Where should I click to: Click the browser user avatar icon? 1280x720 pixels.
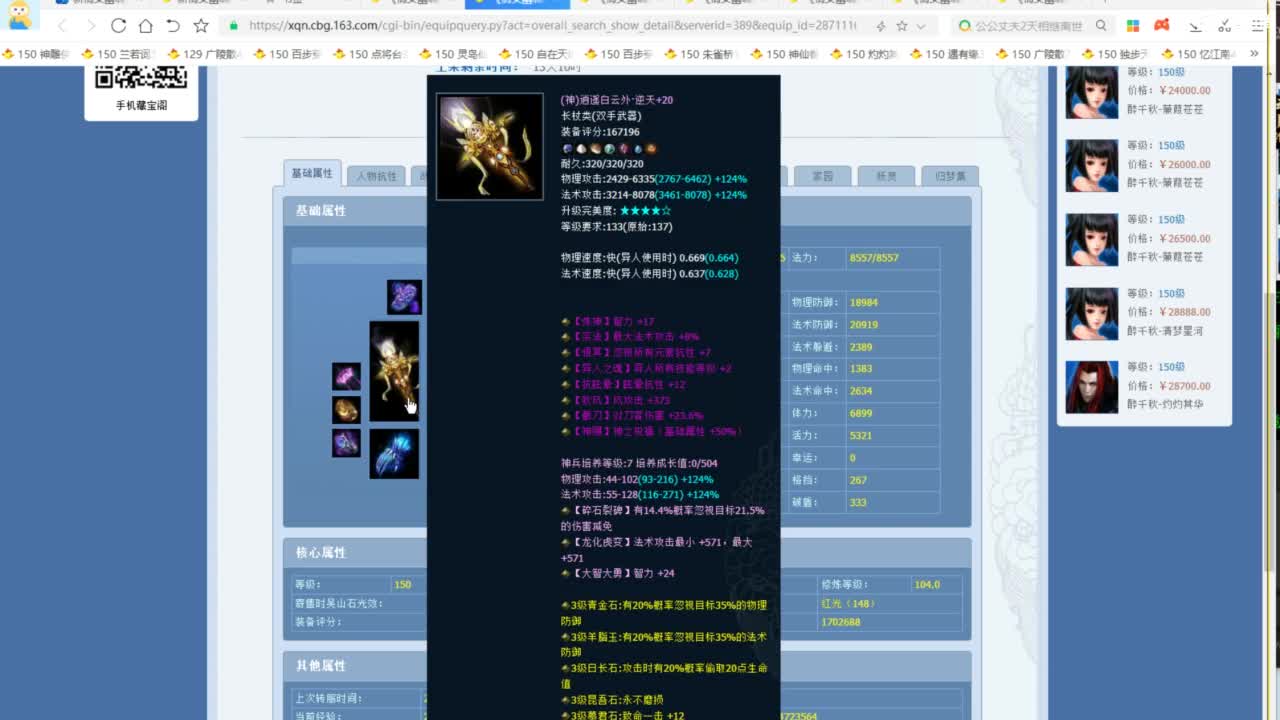point(19,14)
